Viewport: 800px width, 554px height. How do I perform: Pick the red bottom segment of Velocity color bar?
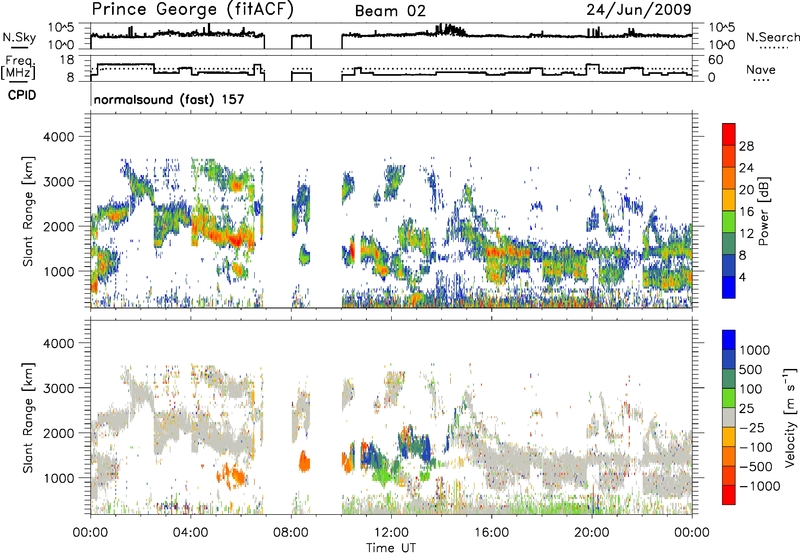pyautogui.click(x=729, y=495)
